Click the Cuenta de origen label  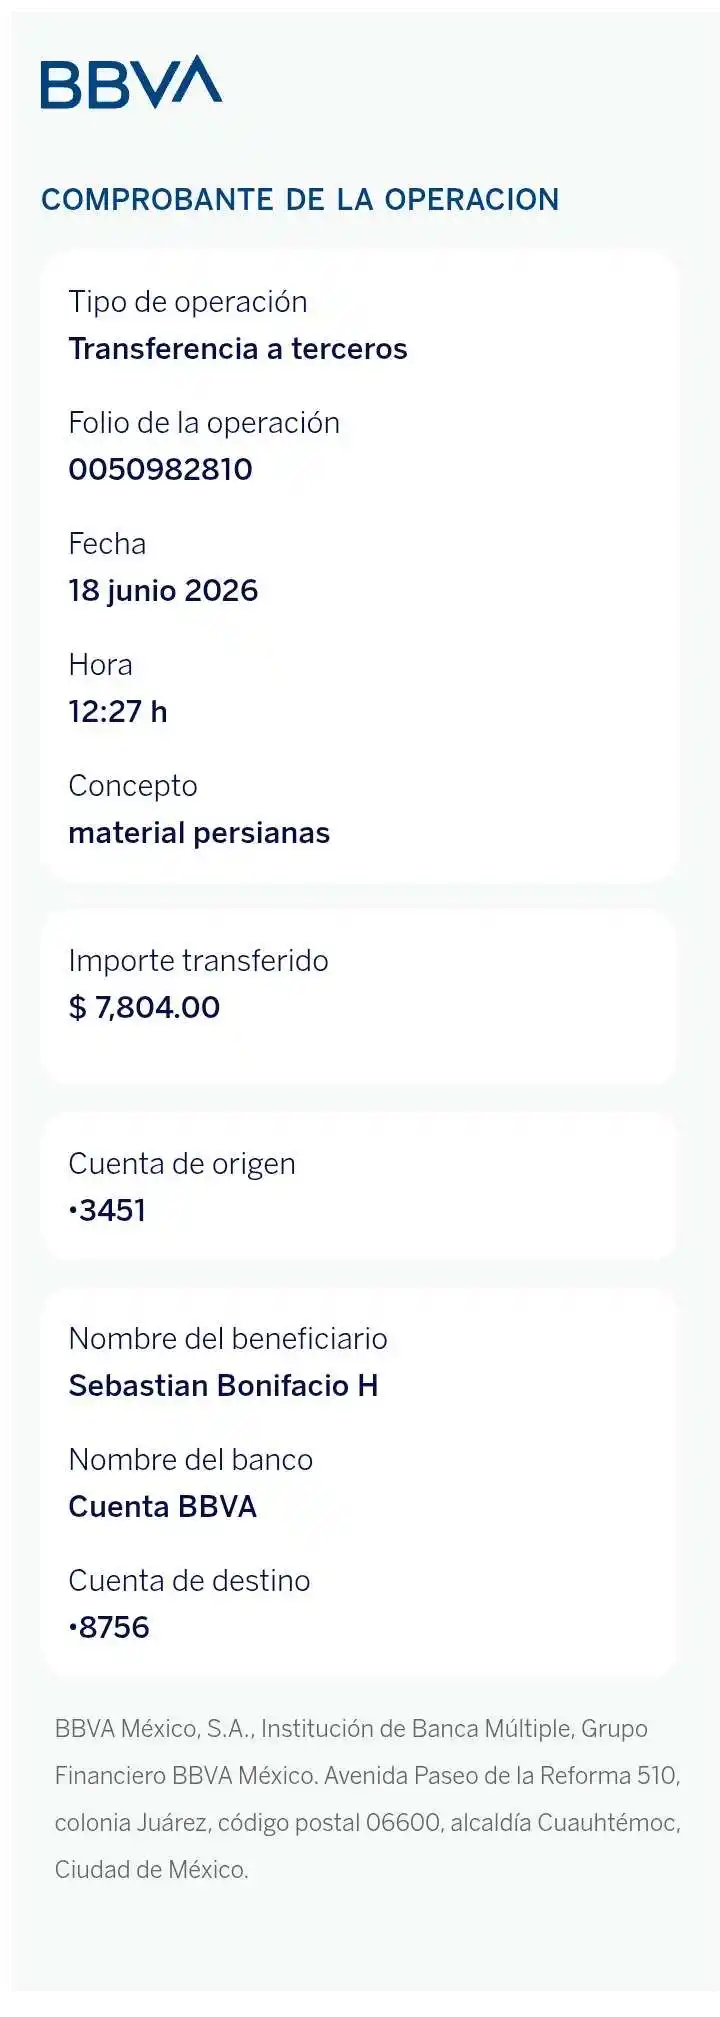click(x=182, y=1164)
